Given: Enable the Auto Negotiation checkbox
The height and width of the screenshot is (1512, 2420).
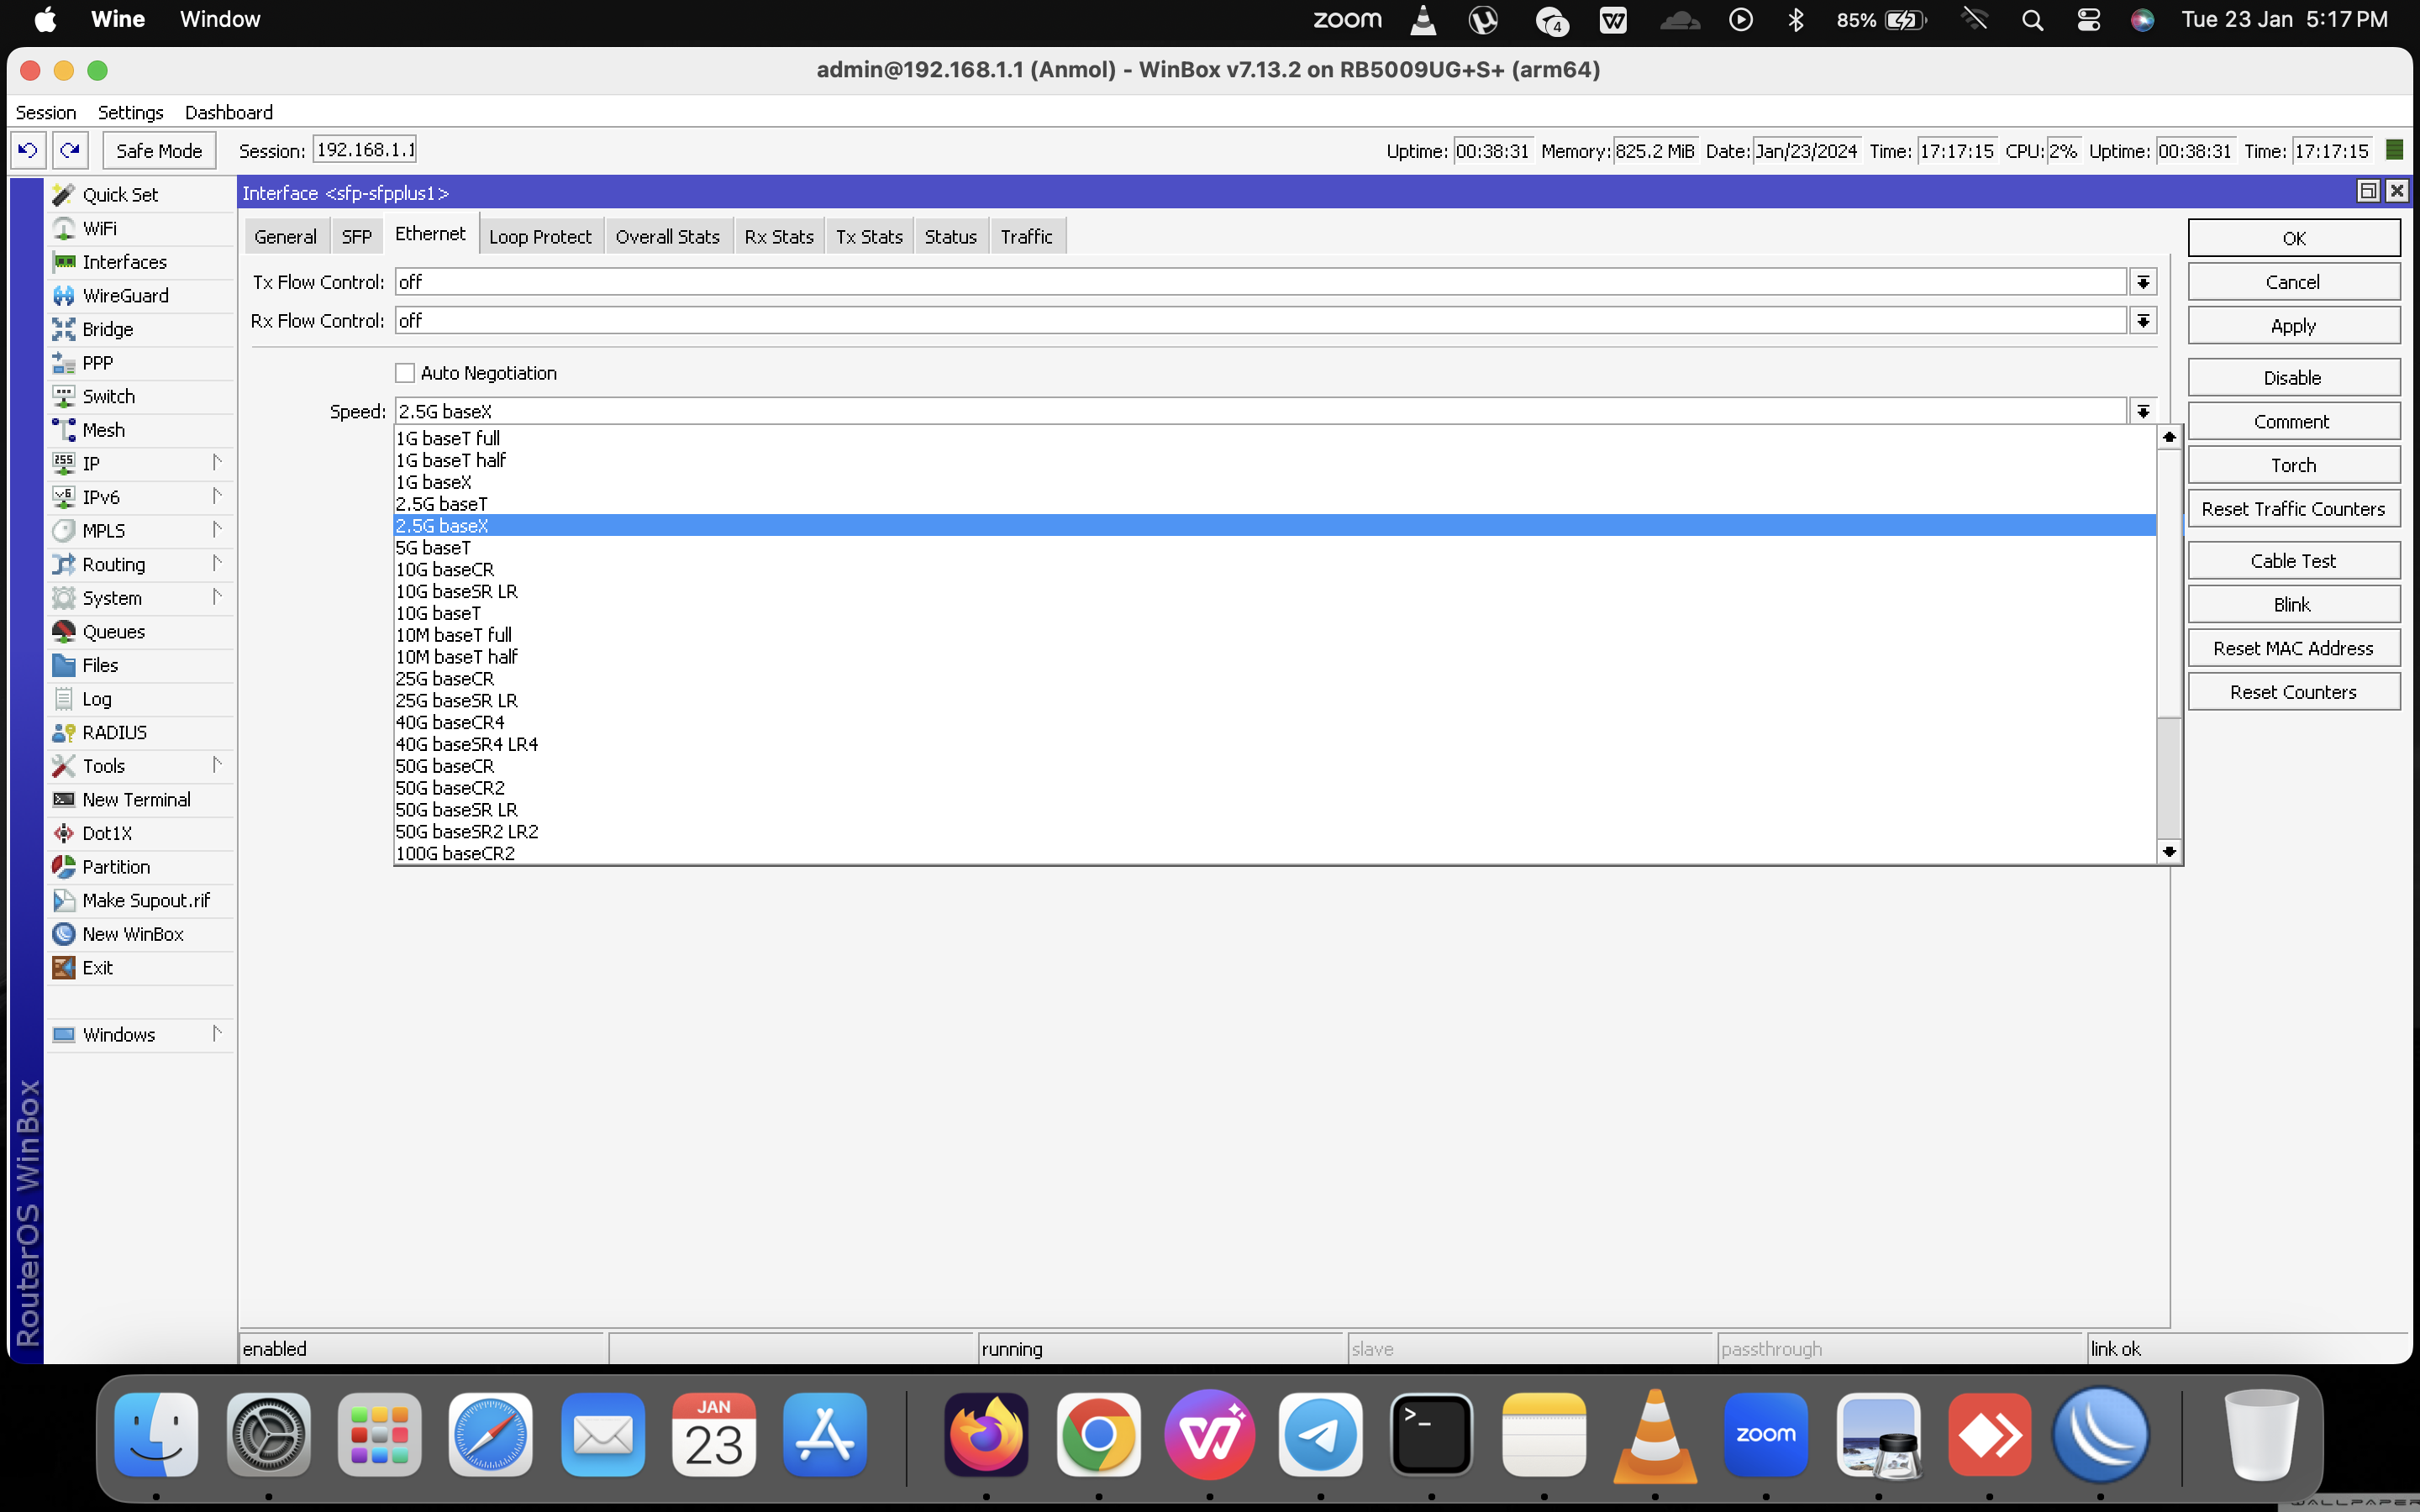Looking at the screenshot, I should pos(405,373).
